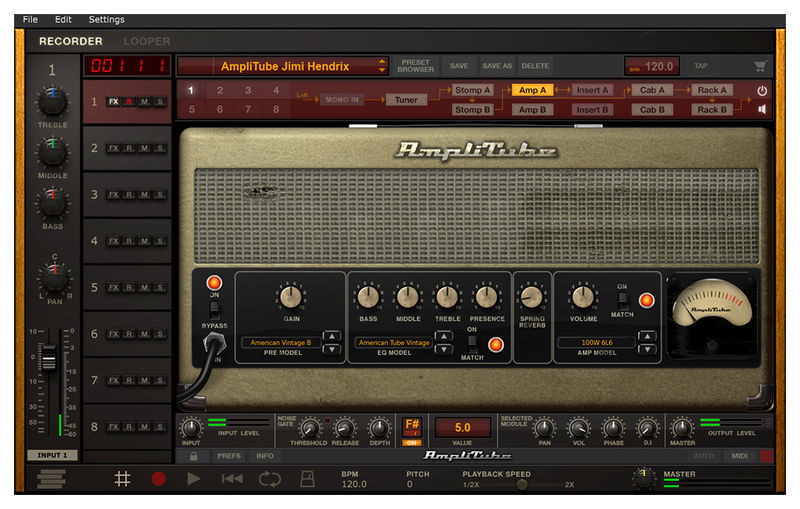Click the SPRING REVERB knob

coord(532,297)
